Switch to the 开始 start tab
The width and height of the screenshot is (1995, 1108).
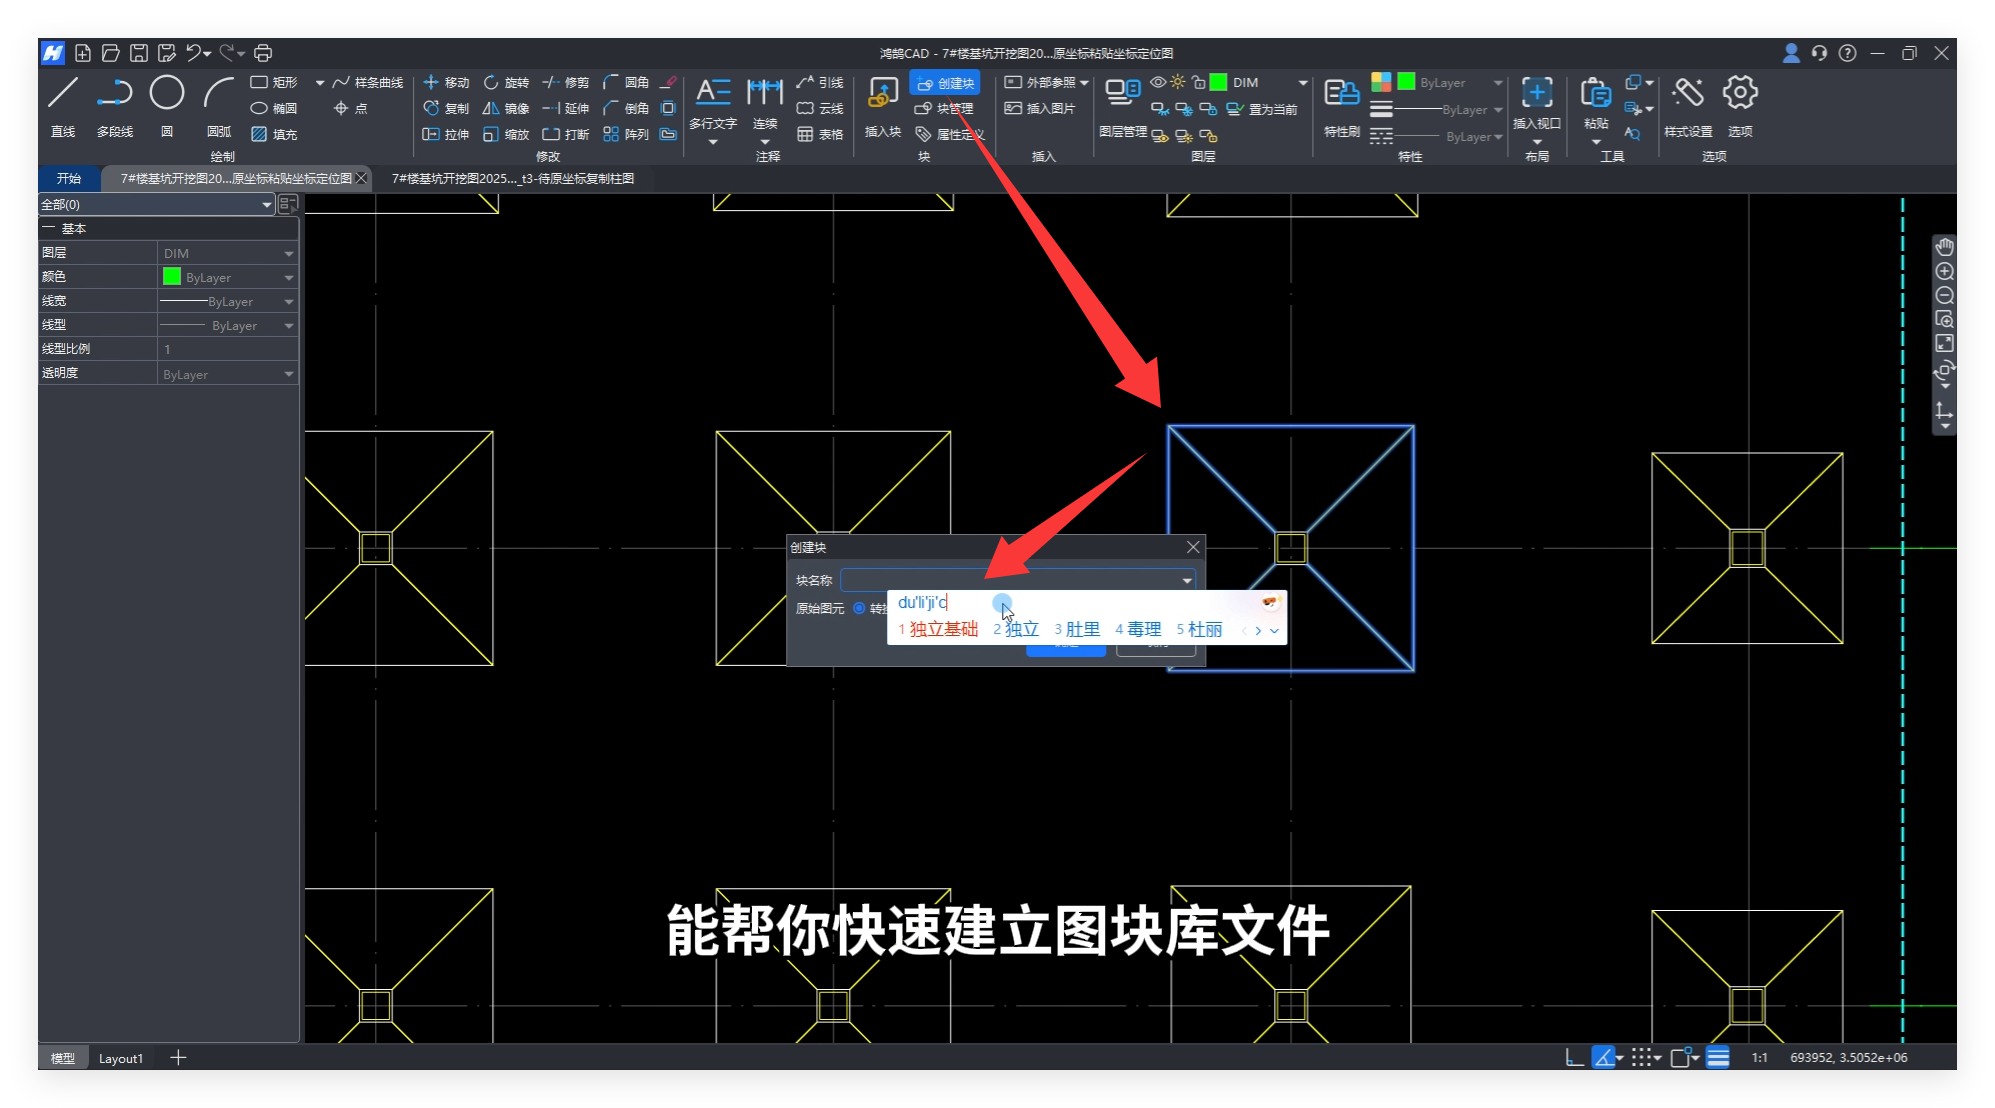tap(69, 178)
